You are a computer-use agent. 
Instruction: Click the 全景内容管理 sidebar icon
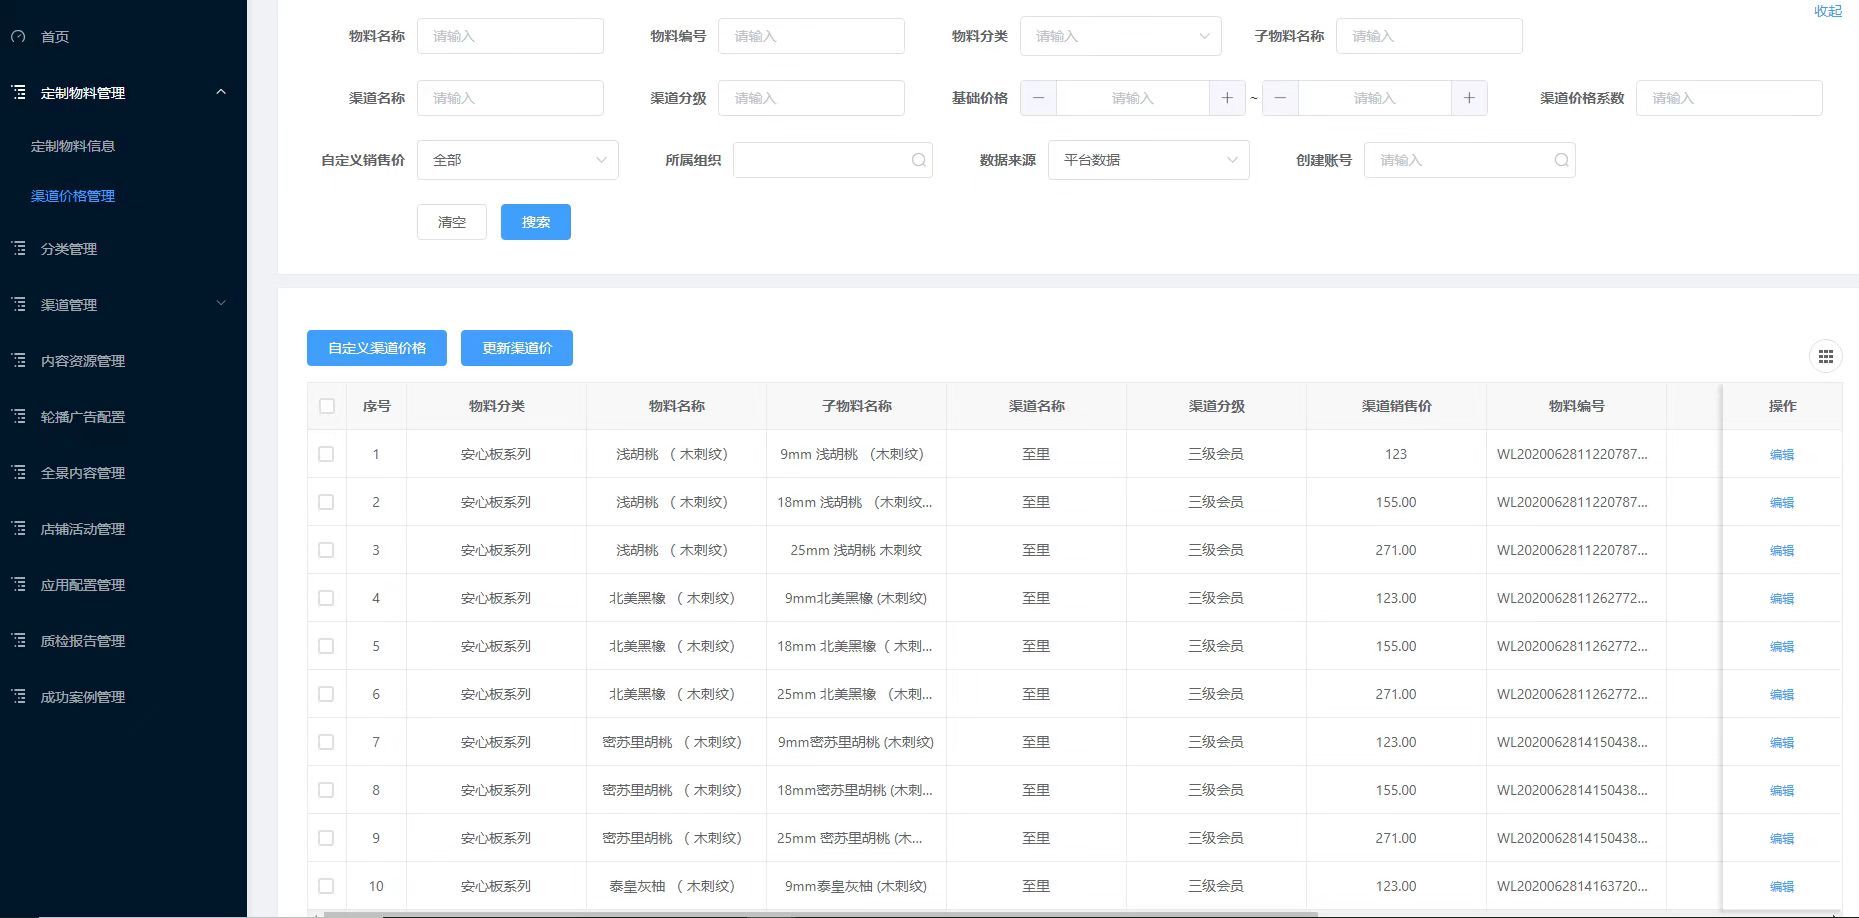point(18,472)
